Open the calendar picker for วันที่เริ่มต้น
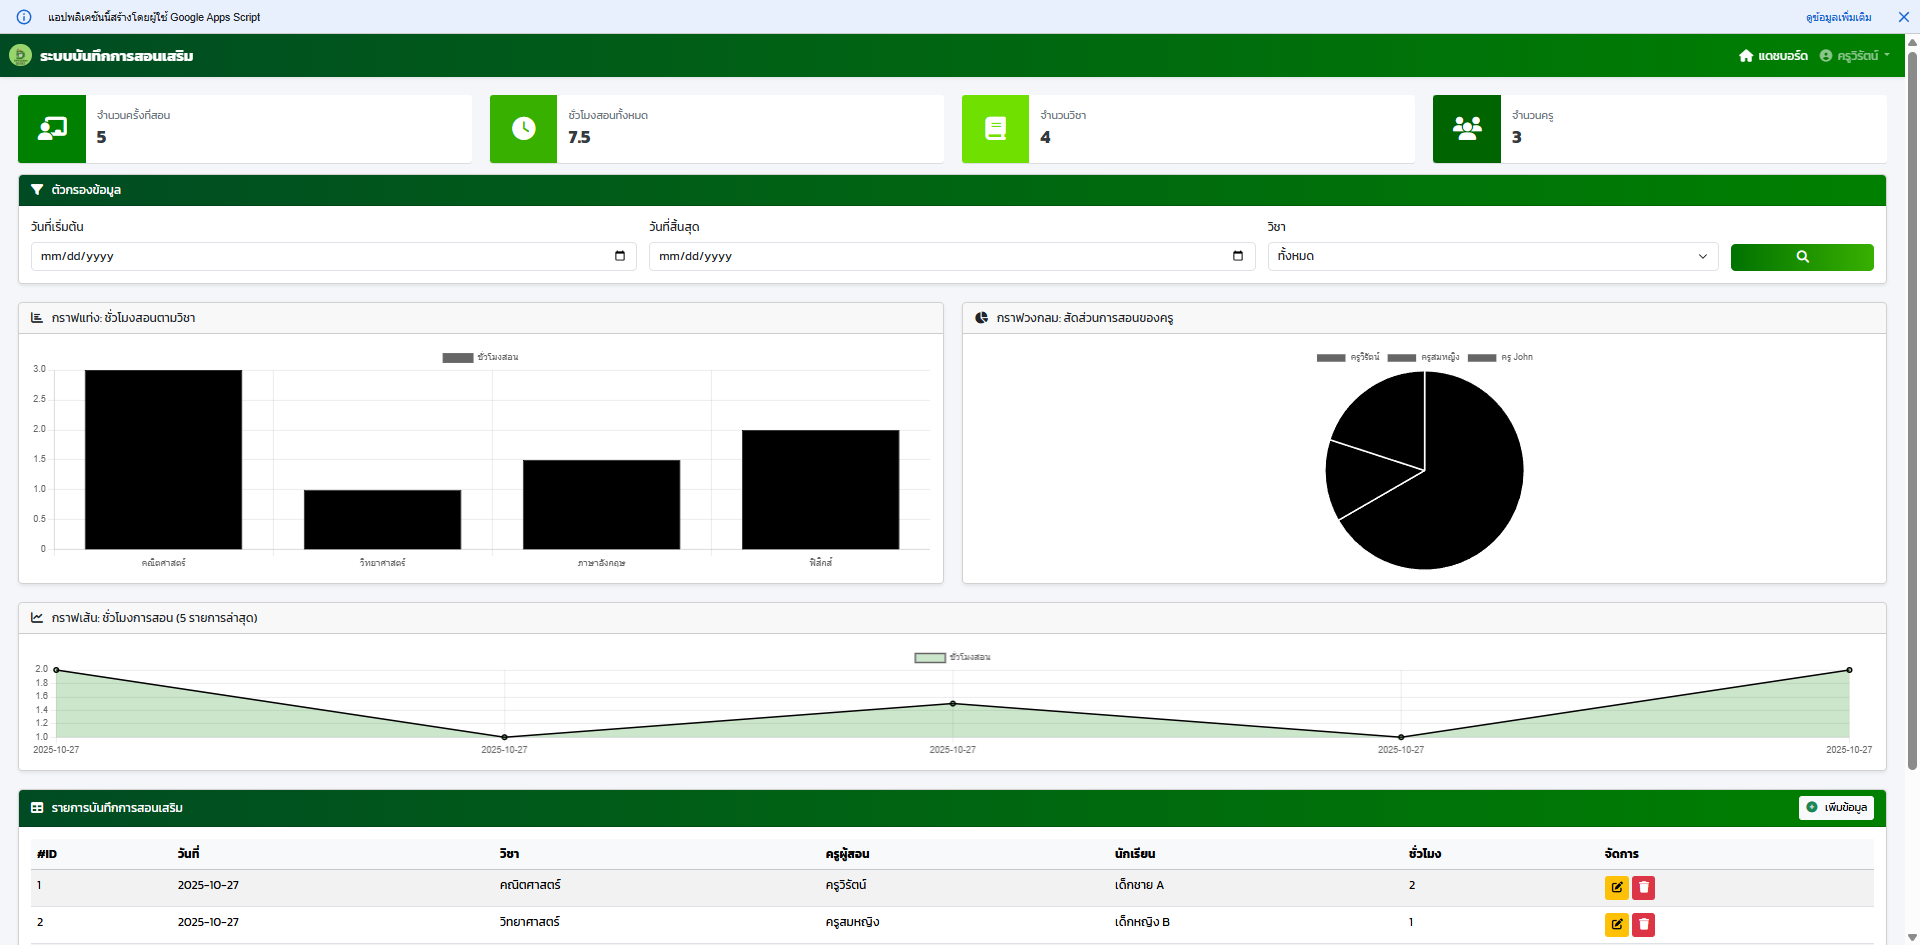The image size is (1920, 945). point(619,256)
